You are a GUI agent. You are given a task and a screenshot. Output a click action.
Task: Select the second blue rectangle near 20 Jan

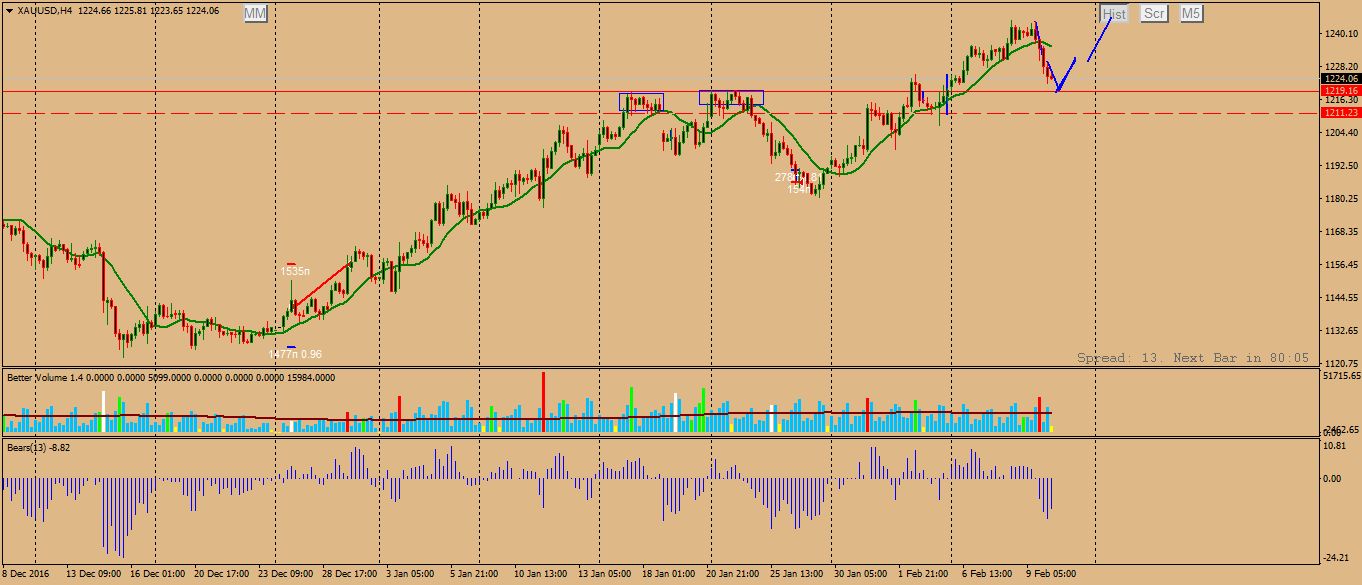pyautogui.click(x=731, y=97)
